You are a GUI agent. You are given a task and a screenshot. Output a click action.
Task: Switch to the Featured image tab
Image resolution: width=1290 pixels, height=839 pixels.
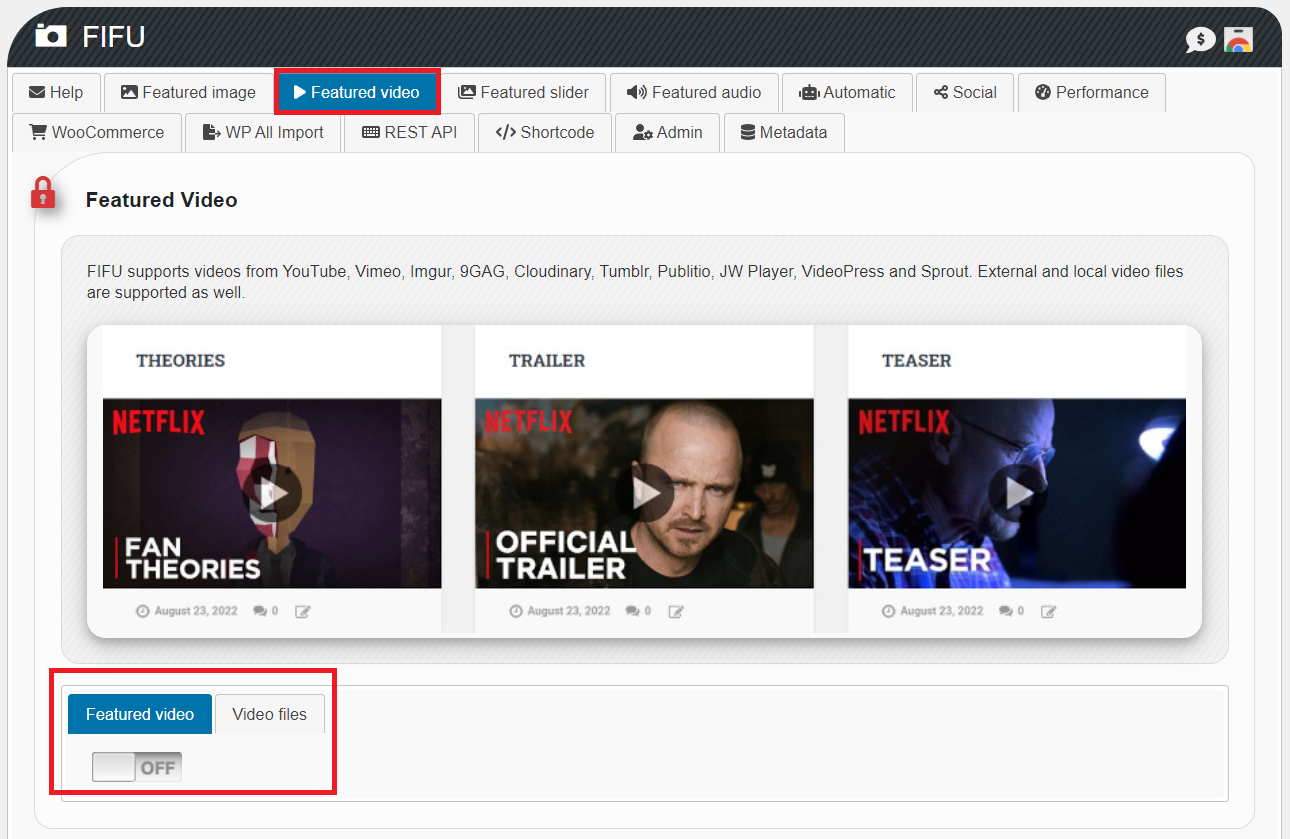(188, 93)
